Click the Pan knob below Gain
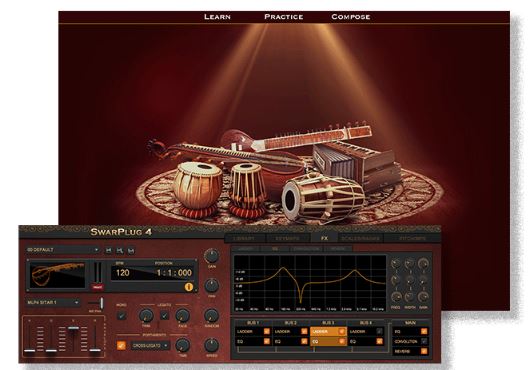Screen dimensions: 529x370 click(x=212, y=286)
